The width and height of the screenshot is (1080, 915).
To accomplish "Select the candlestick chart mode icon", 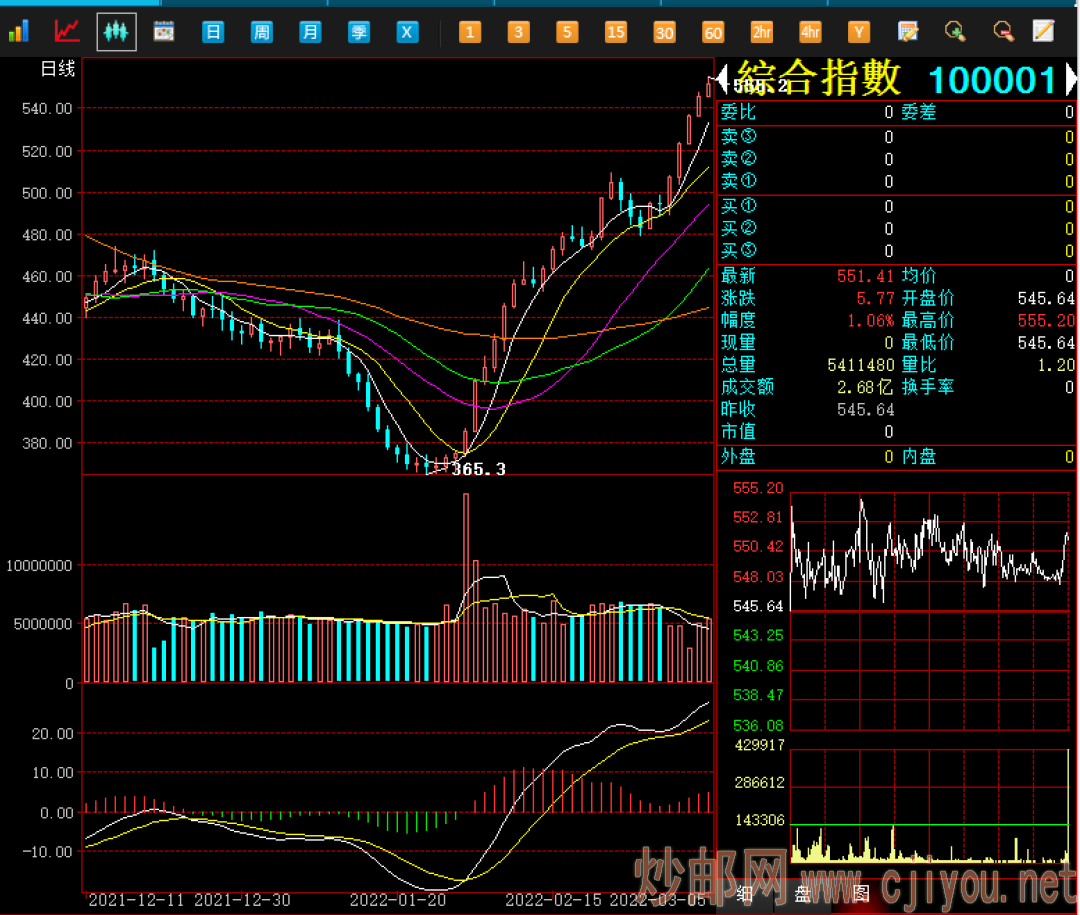I will pyautogui.click(x=116, y=32).
